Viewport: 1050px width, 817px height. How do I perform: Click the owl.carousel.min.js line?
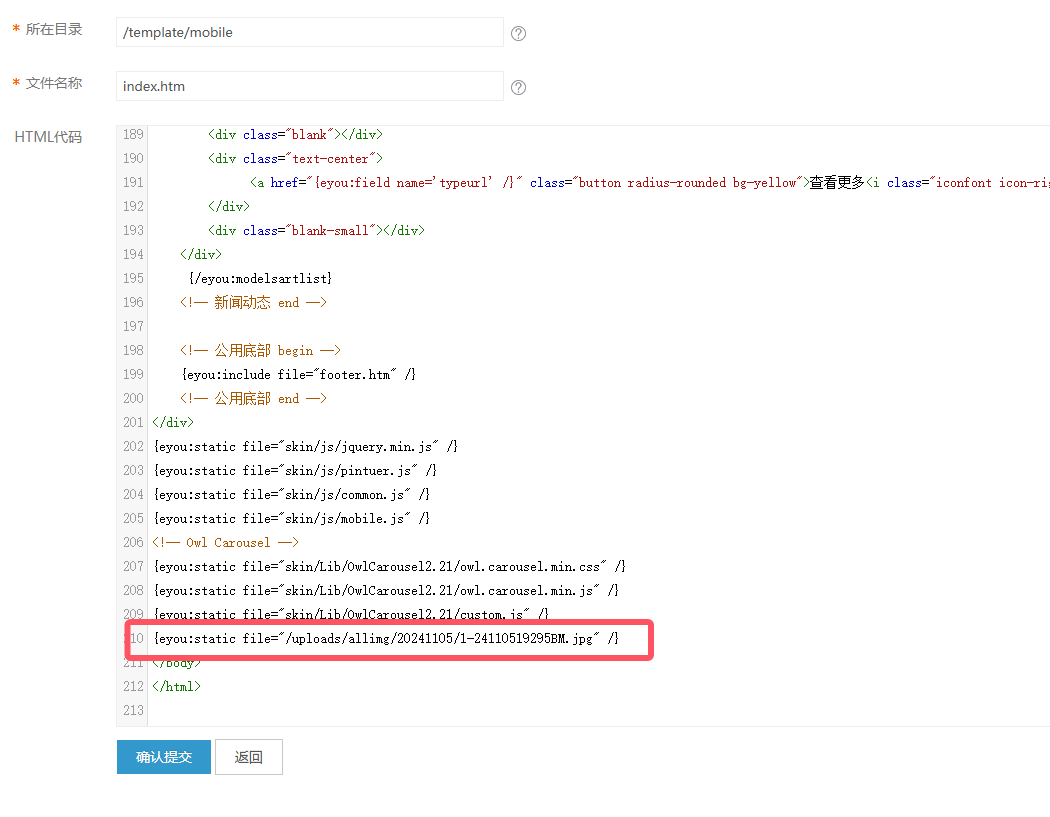[385, 590]
